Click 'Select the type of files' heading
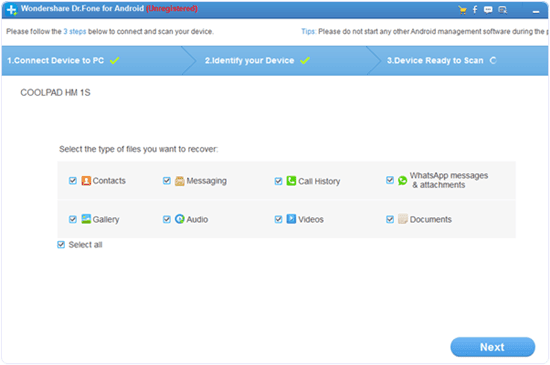 [139, 149]
